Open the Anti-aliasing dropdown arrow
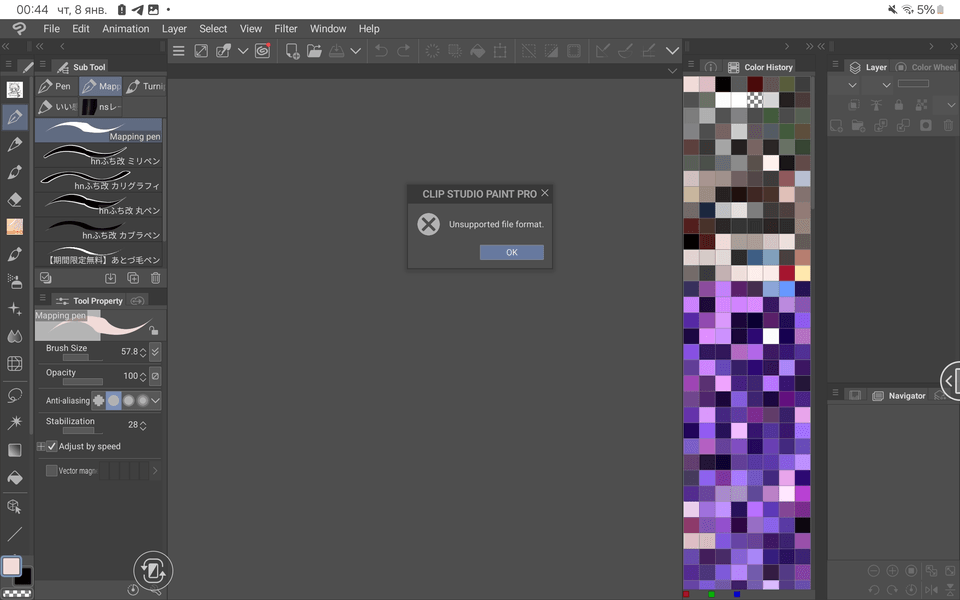The image size is (960, 600). coord(155,401)
